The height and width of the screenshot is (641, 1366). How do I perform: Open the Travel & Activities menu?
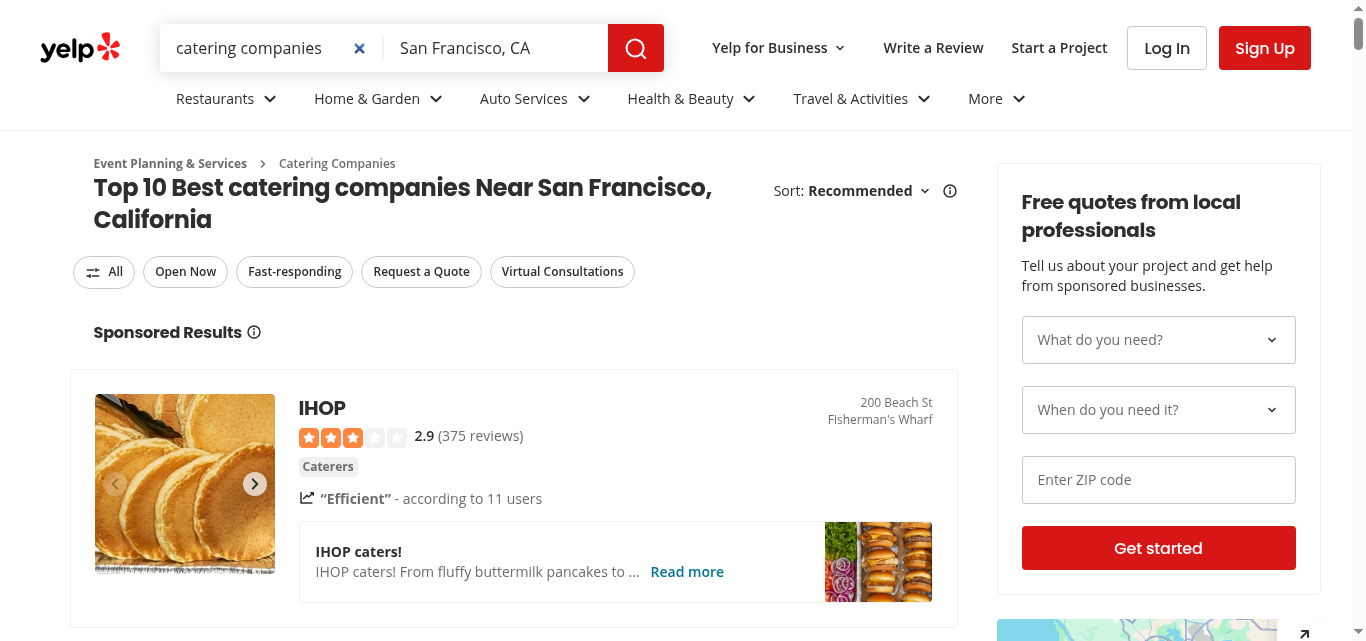click(862, 99)
